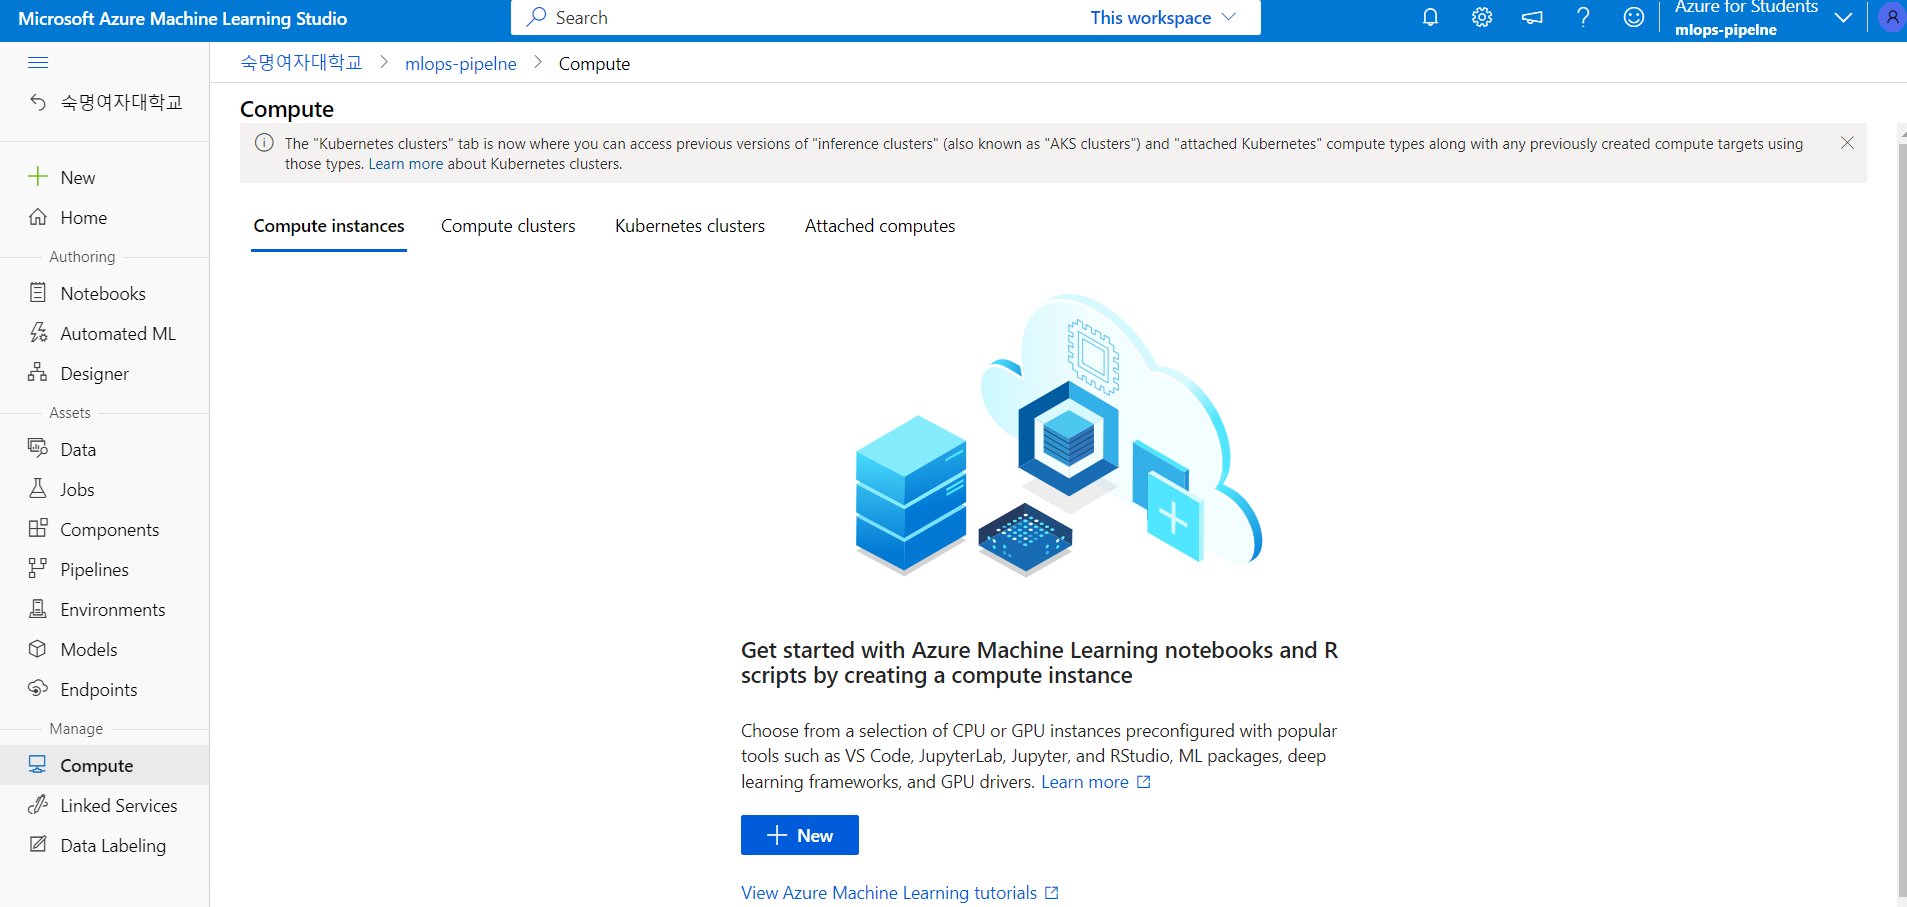Viewport: 1907px width, 907px height.
Task: Open Azure Machine Learning tutorials link
Action: pos(888,892)
